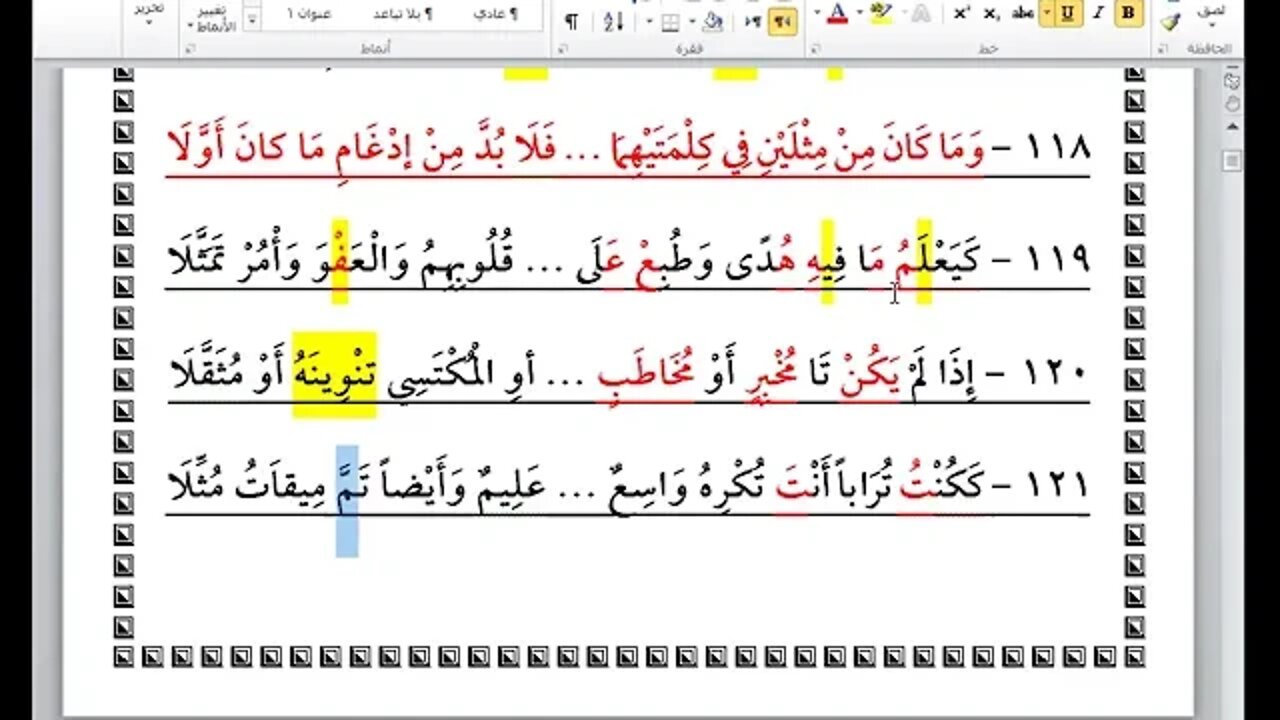Toggle left-to-right text direction
Viewport: 1280px width, 720px height.
pos(753,21)
